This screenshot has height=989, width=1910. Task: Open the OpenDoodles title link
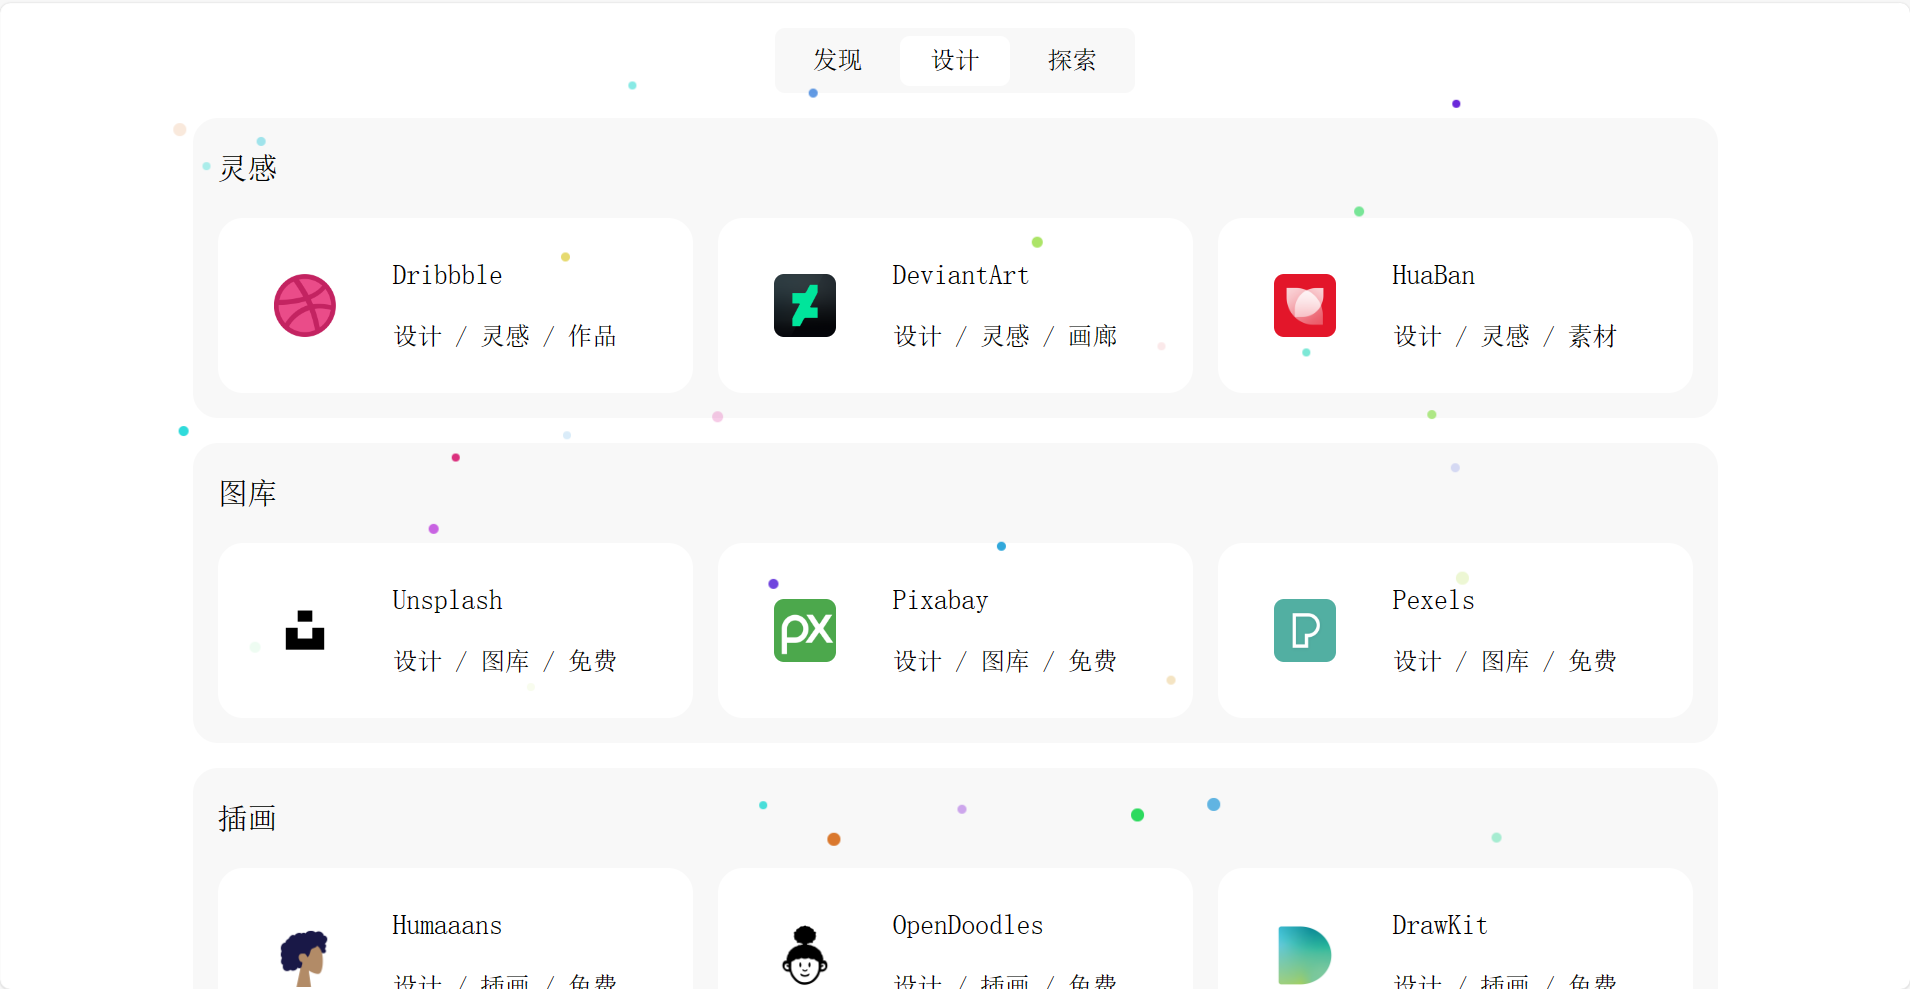967,926
